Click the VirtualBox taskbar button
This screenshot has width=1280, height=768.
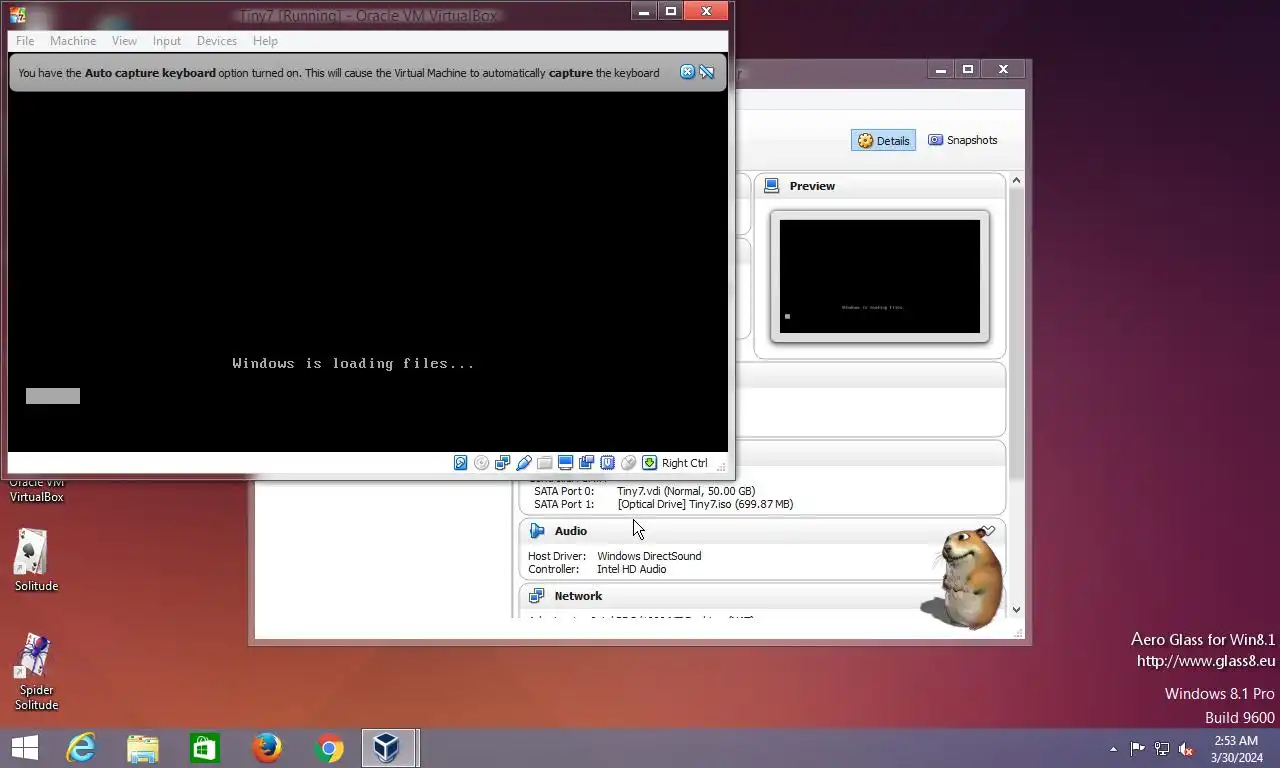coord(389,748)
